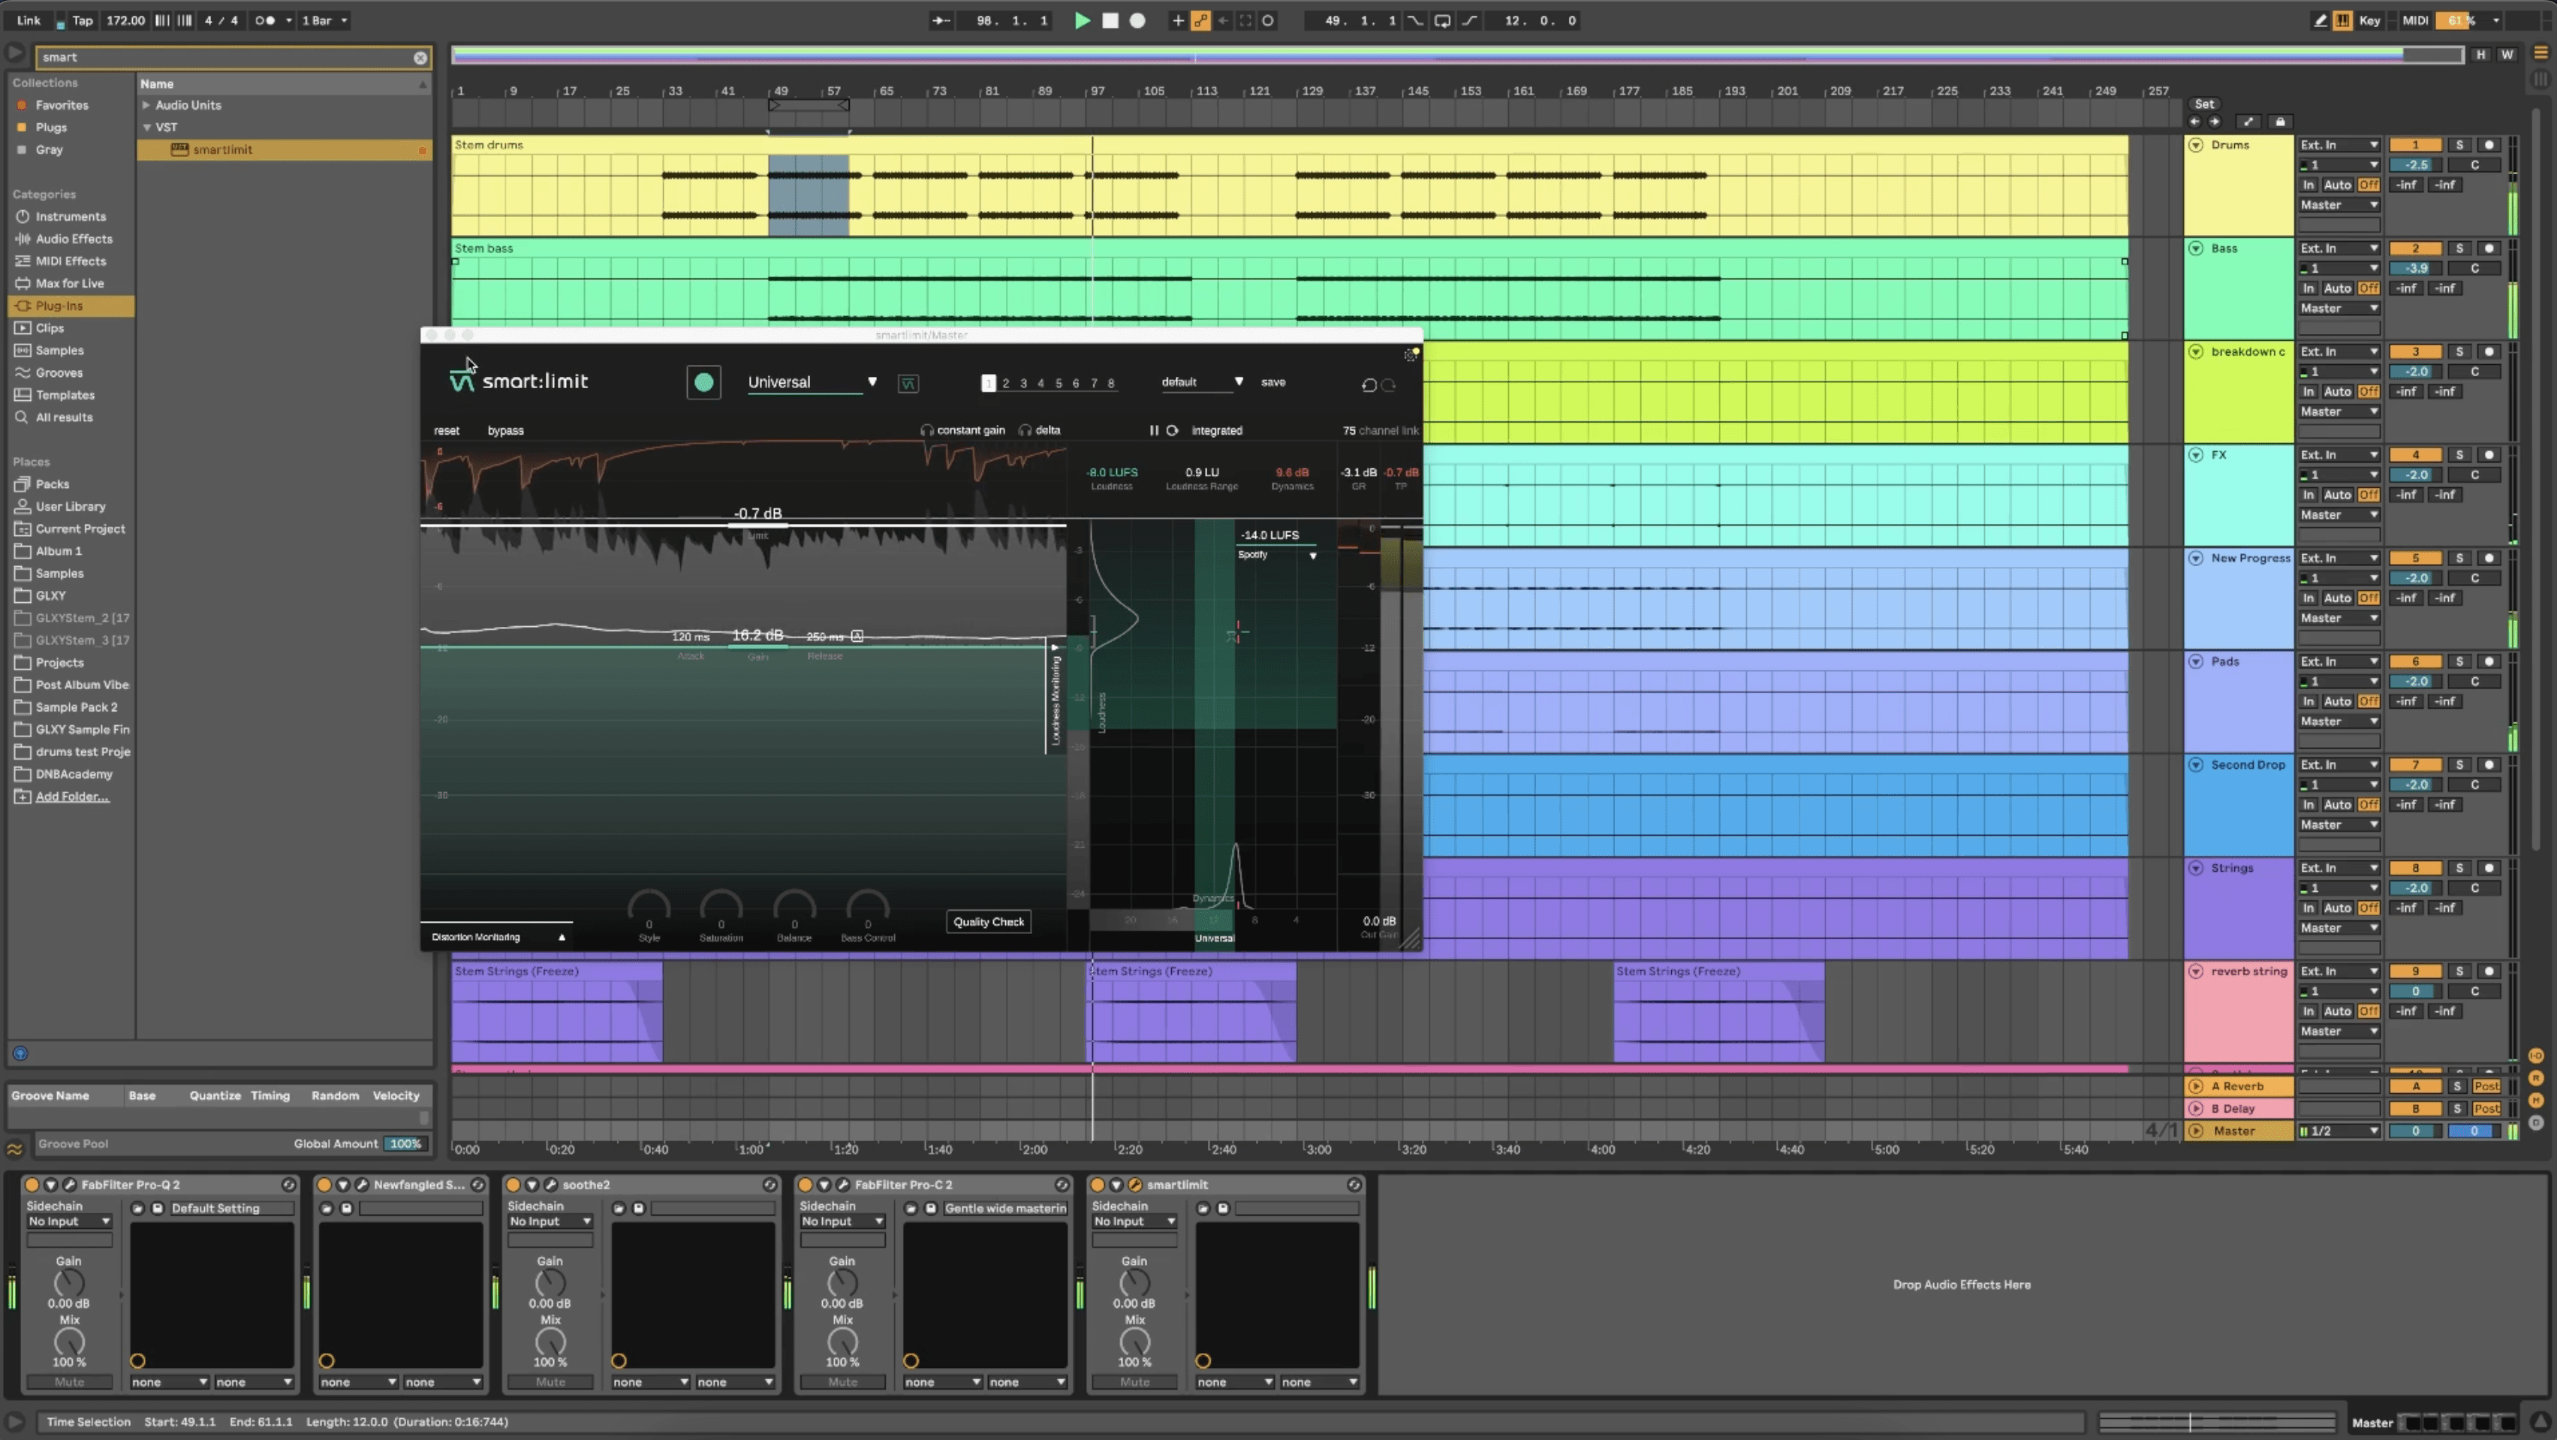Image resolution: width=2557 pixels, height=1440 pixels.
Task: Toggle the FabFilter Pro-Q 2 device activator
Action: click(x=32, y=1185)
